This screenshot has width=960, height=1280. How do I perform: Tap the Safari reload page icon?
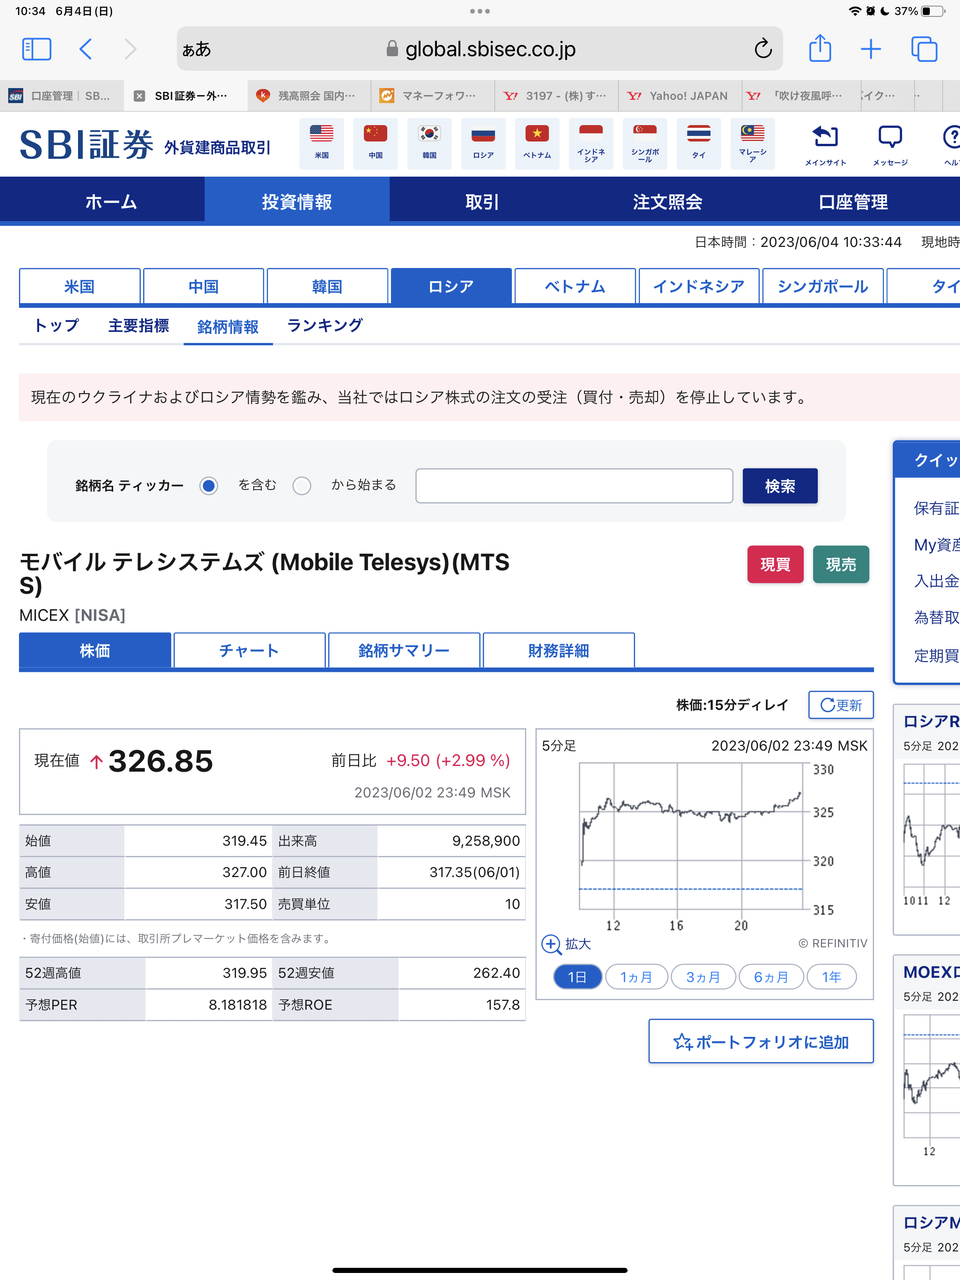tap(763, 49)
